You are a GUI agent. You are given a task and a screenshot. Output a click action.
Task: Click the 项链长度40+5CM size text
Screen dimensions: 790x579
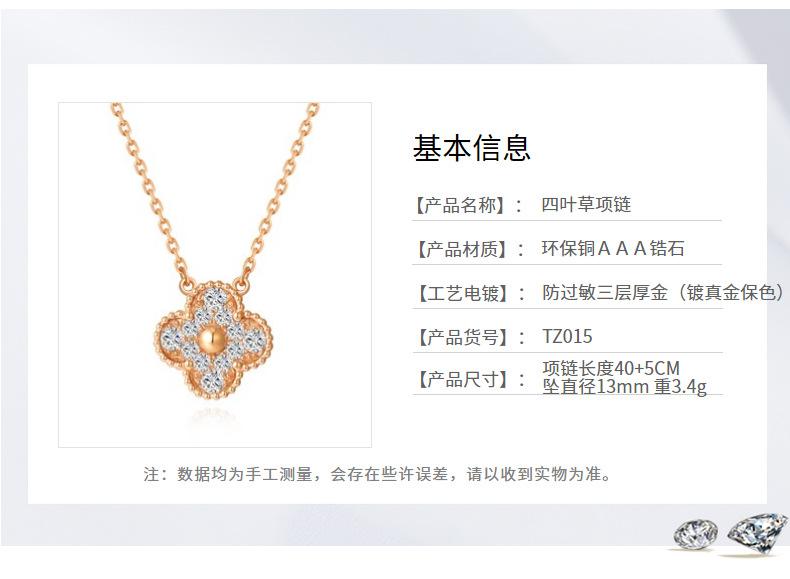611,368
